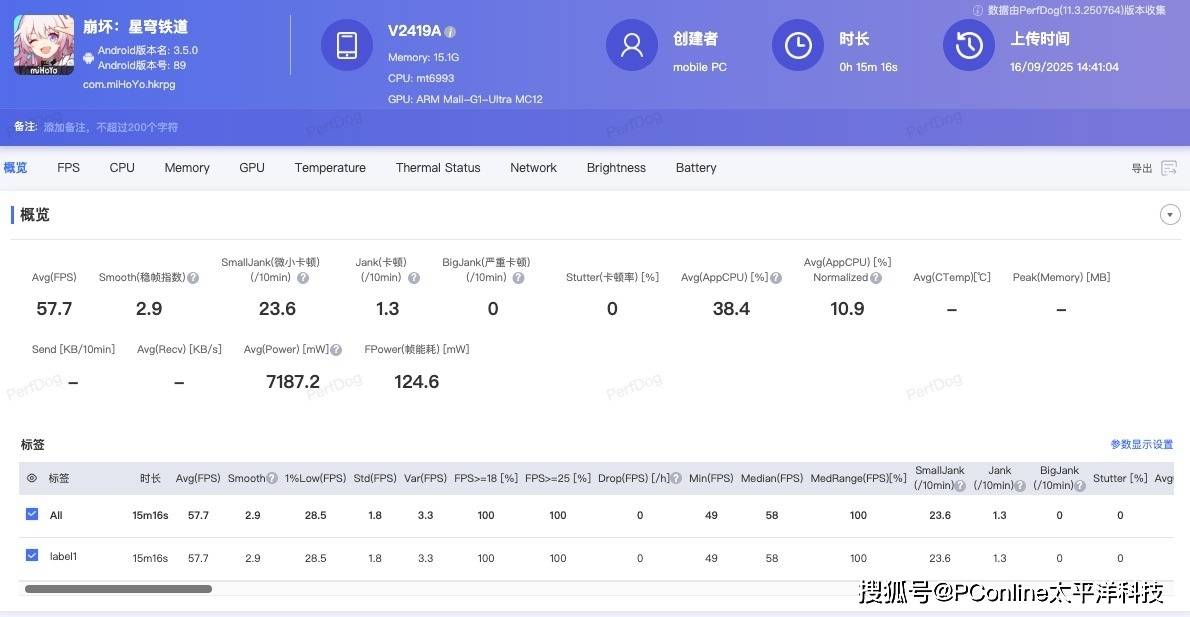Click help icon next to Avg(Power) [mW]

(x=336, y=350)
